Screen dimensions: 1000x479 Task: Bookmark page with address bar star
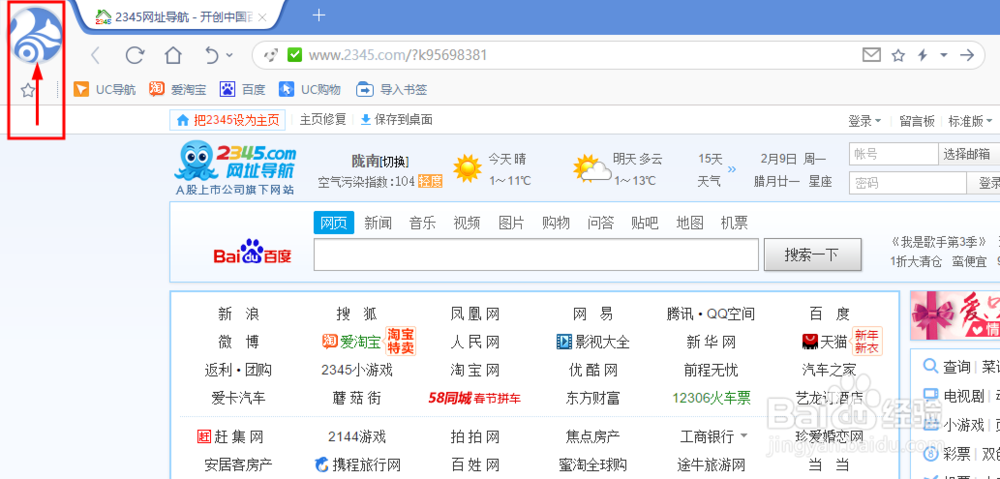(x=898, y=55)
